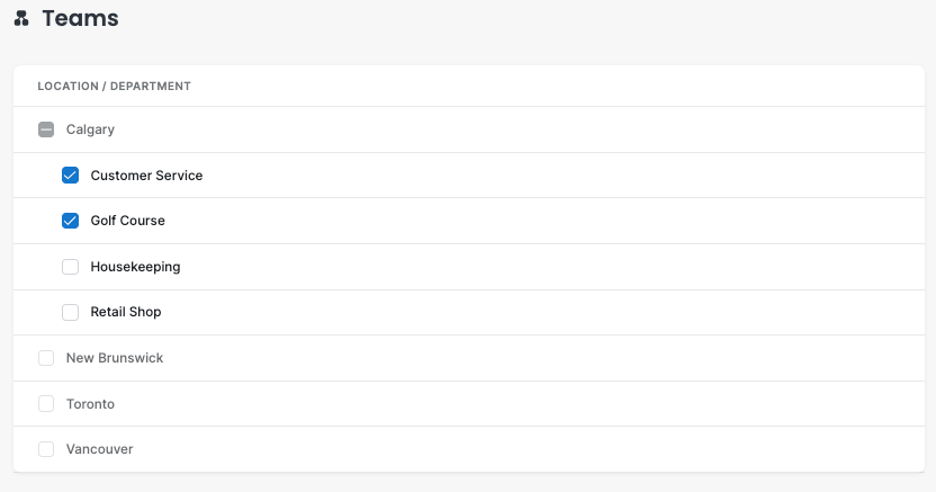936x492 pixels.
Task: Click the Teams page heading
Action: (80, 19)
